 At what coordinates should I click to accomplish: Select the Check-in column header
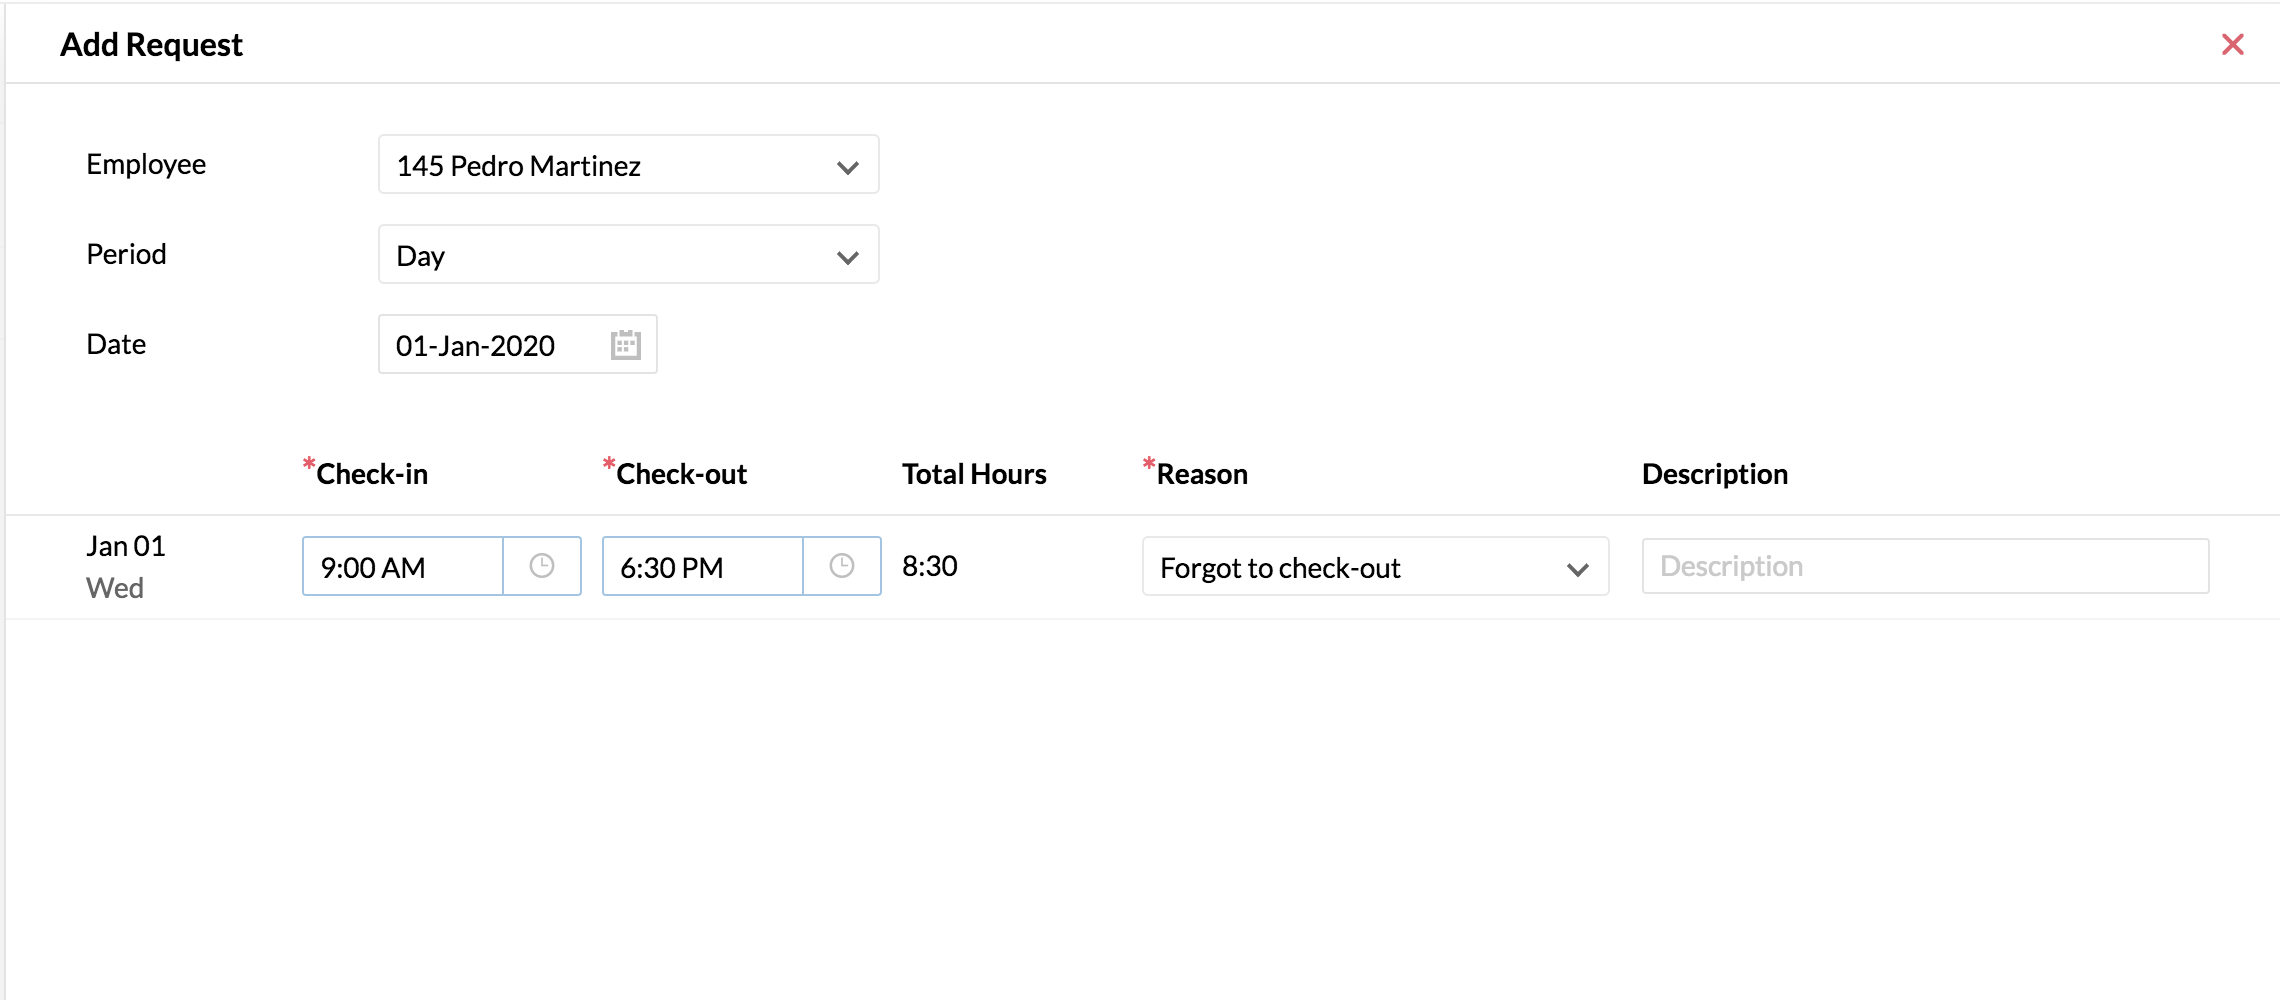371,474
